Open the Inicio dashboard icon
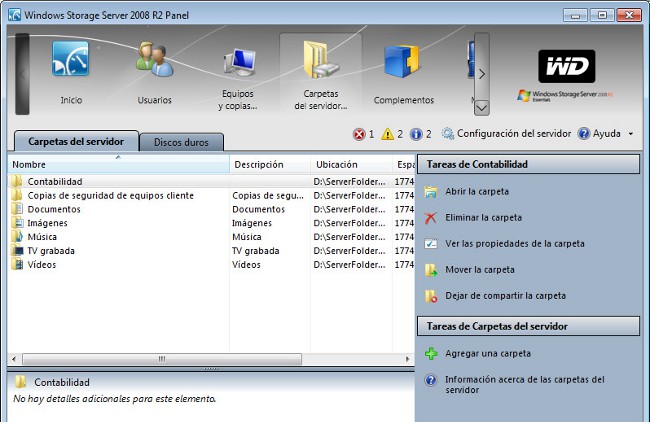Viewport: 650px width, 422px height. tap(70, 58)
